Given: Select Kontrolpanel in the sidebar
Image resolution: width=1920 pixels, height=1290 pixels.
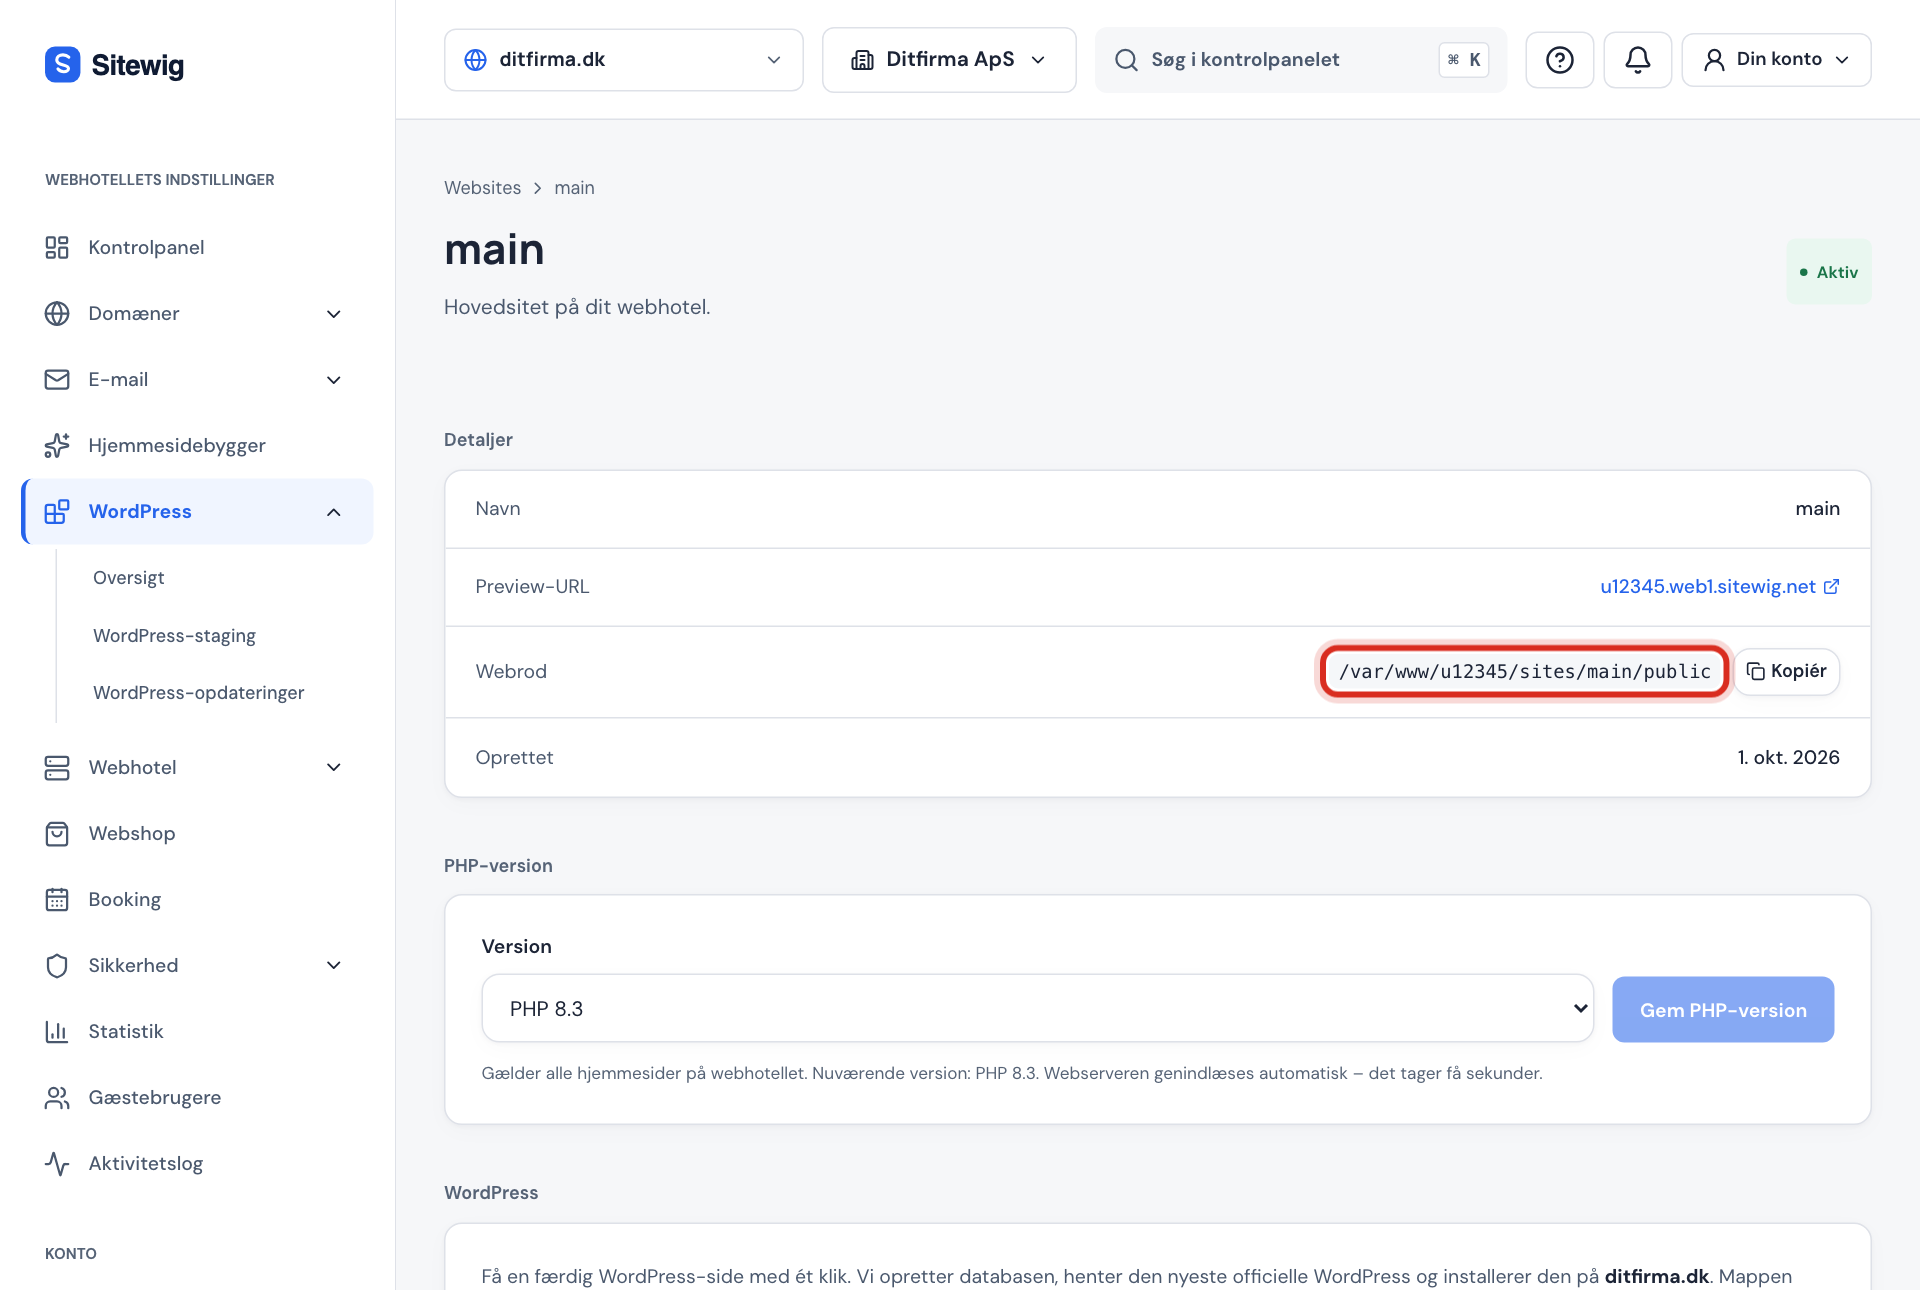Looking at the screenshot, I should [x=197, y=247].
